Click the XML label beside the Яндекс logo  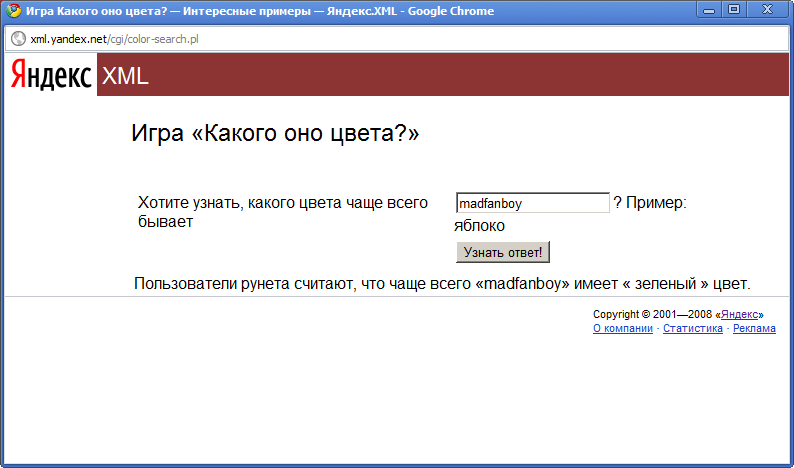[x=125, y=76]
